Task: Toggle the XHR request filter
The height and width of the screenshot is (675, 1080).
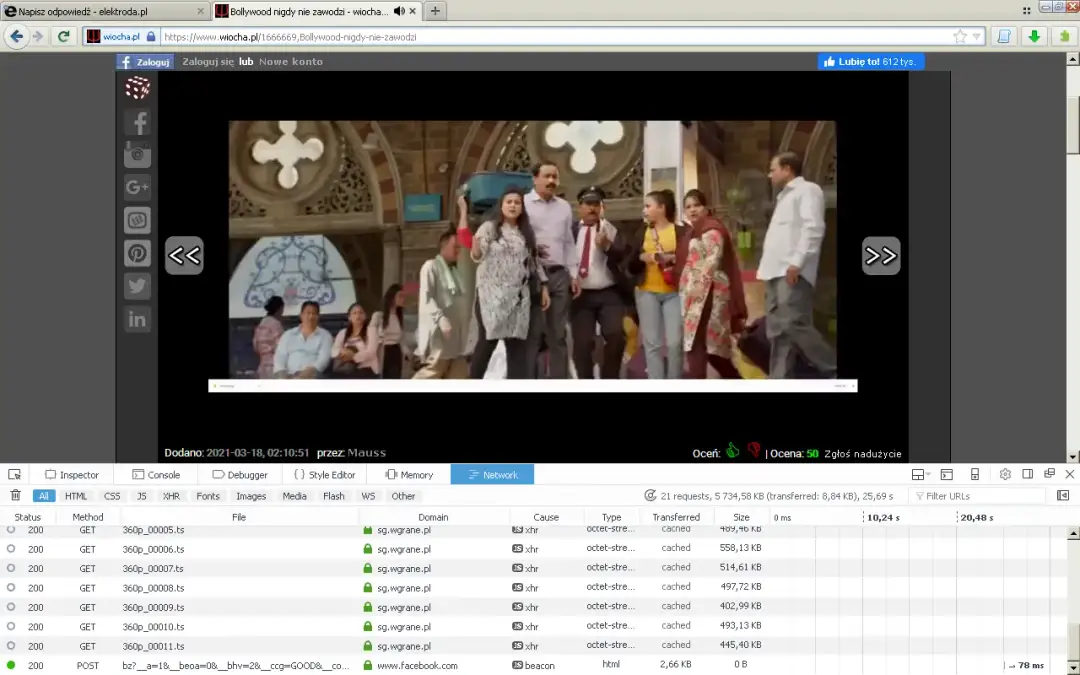Action: point(171,496)
